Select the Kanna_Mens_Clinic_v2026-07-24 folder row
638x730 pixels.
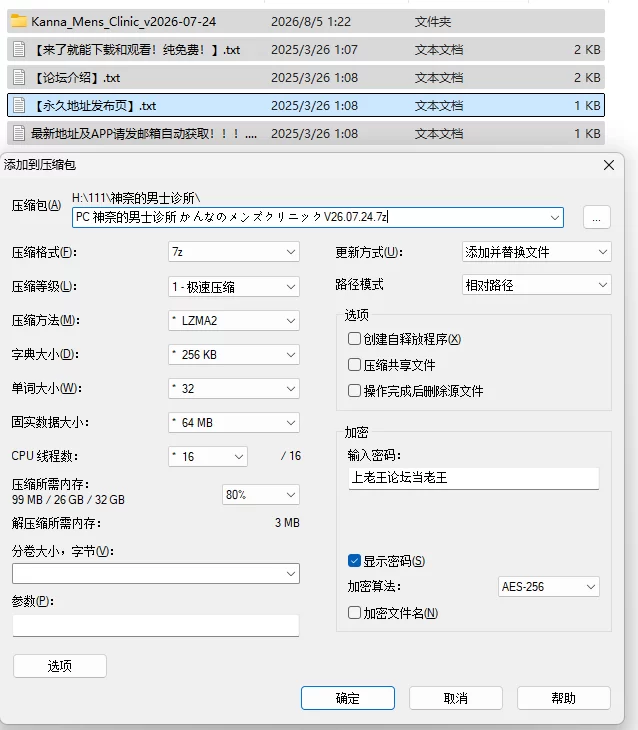[x=306, y=21]
